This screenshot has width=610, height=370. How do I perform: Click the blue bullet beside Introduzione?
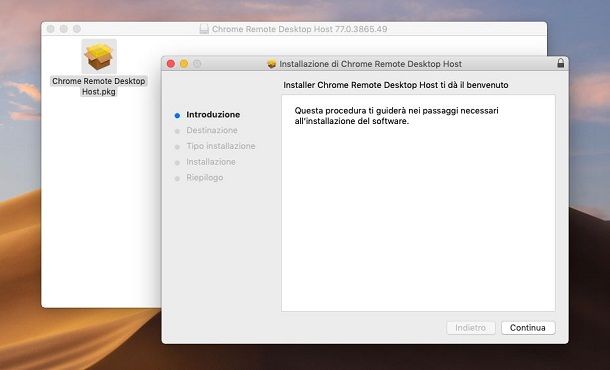pos(177,116)
